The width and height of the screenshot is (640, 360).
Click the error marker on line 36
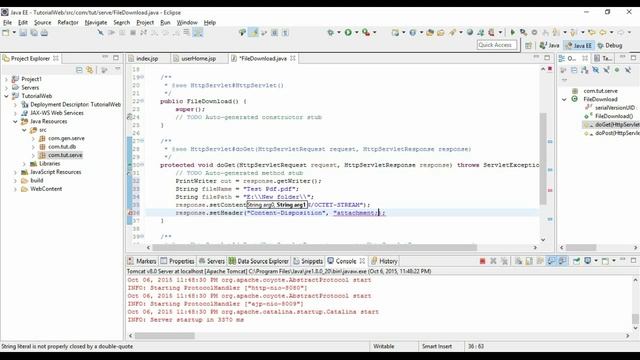pos(130,213)
